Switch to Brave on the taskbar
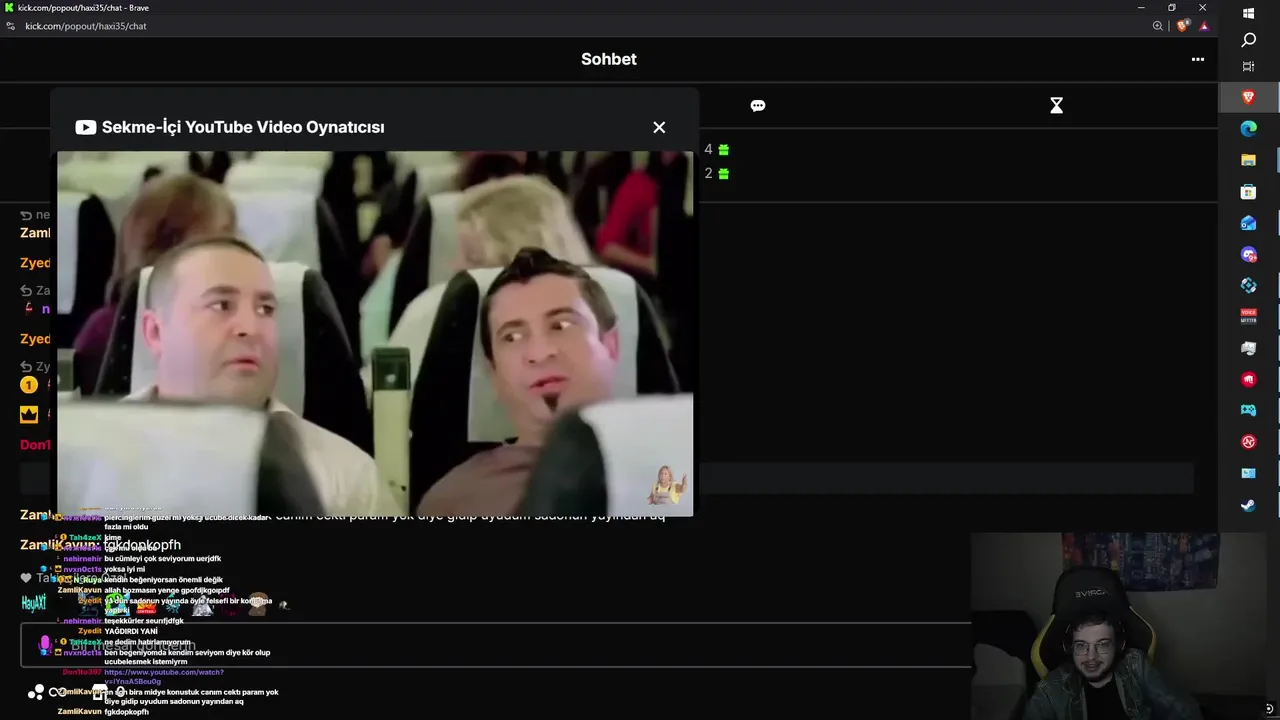 point(1248,97)
